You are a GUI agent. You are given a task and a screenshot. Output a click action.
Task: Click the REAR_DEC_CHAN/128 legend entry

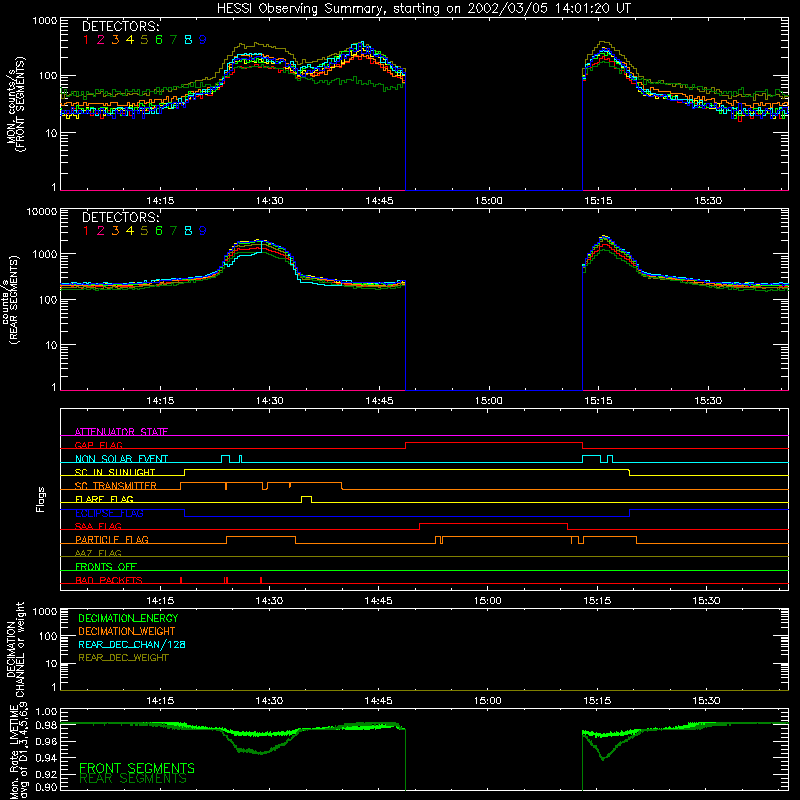tap(132, 644)
